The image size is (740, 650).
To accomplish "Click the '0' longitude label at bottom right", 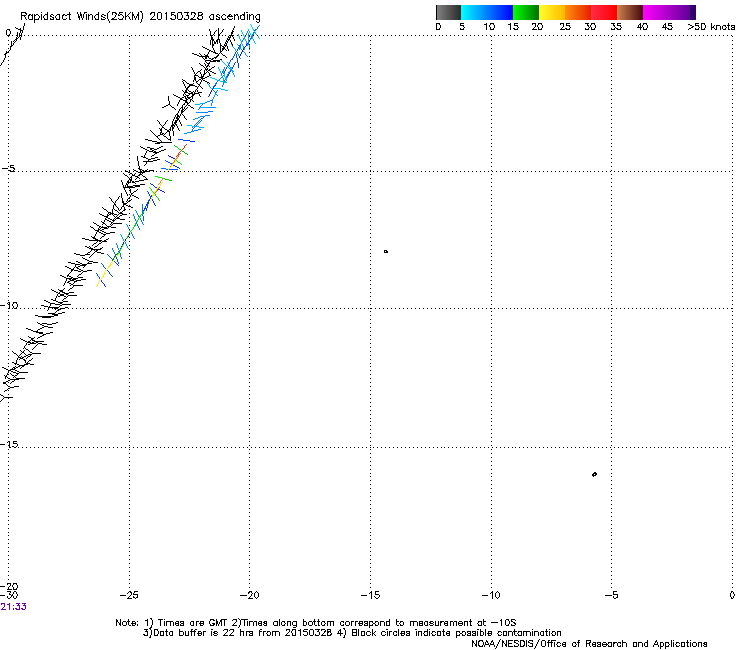I will (x=732, y=595).
